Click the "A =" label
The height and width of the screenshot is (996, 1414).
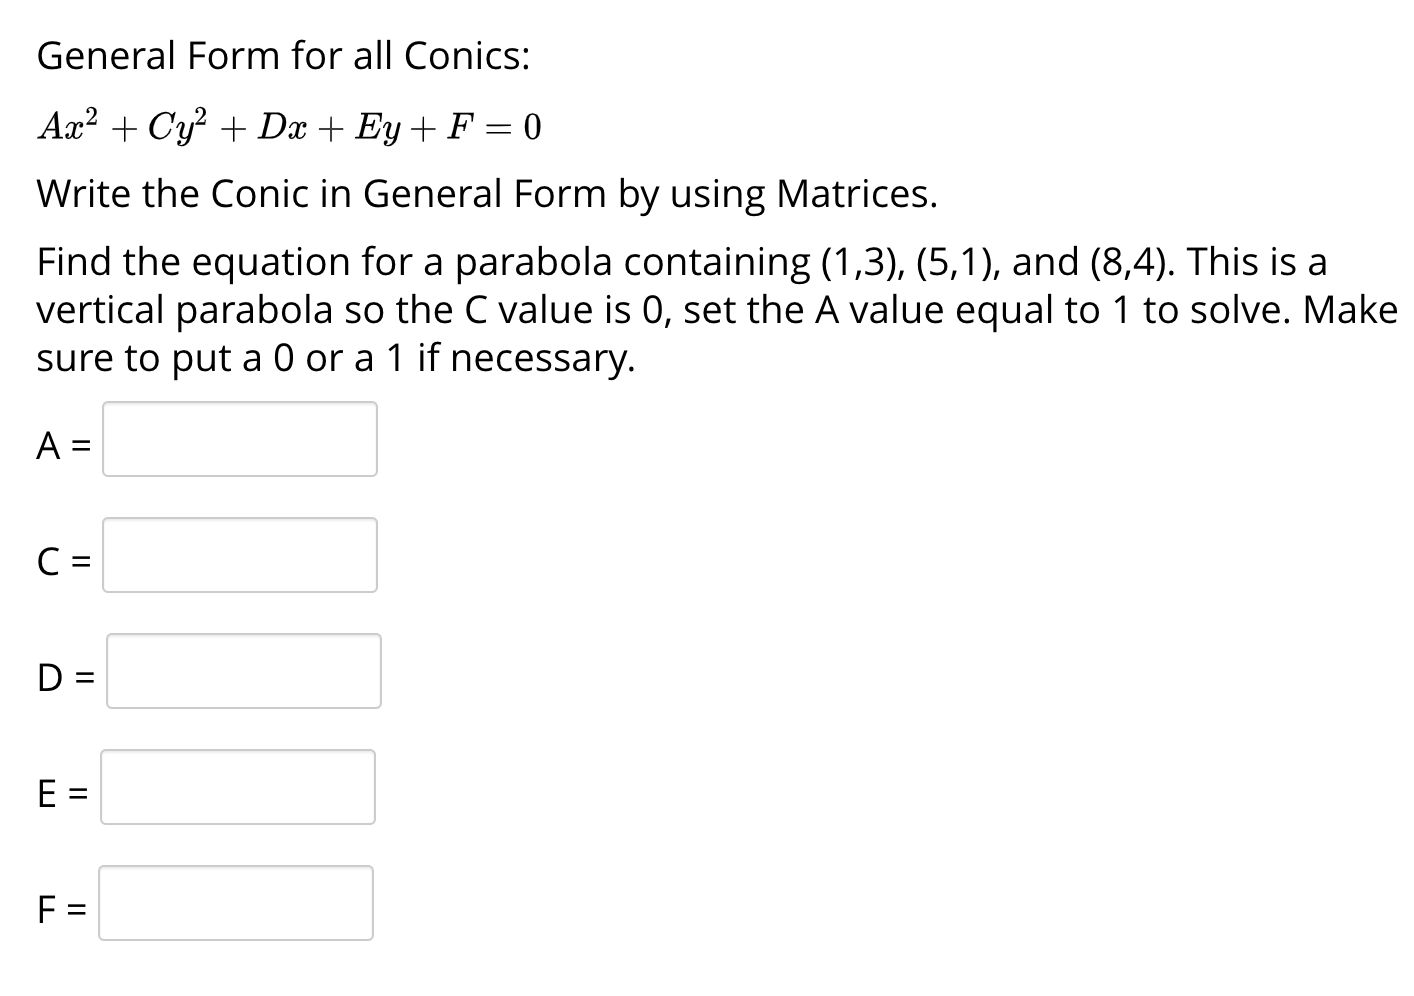[x=64, y=446]
